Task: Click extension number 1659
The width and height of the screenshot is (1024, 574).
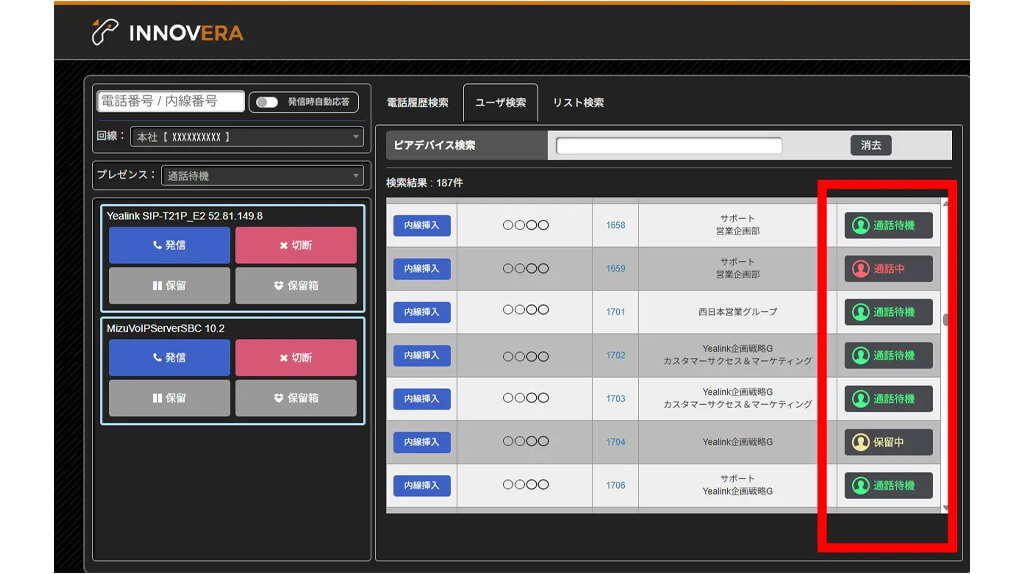Action: (x=615, y=268)
